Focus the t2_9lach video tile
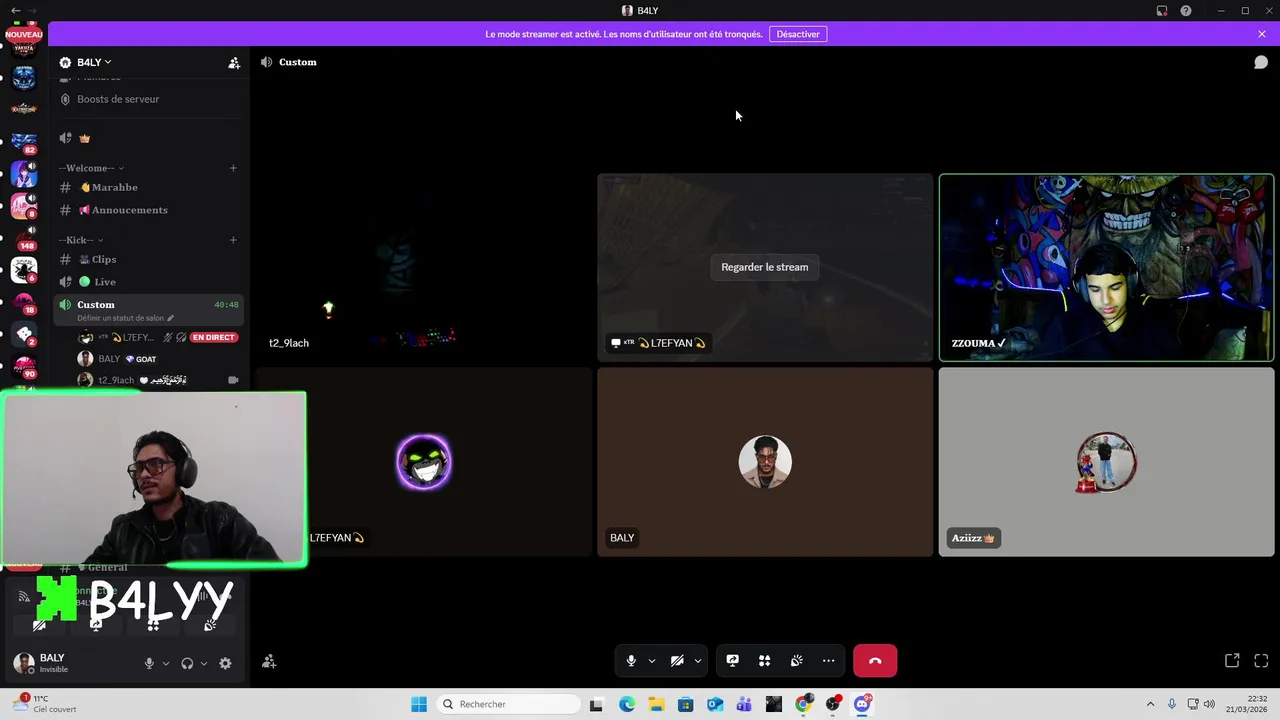The width and height of the screenshot is (1280, 720). [x=424, y=267]
